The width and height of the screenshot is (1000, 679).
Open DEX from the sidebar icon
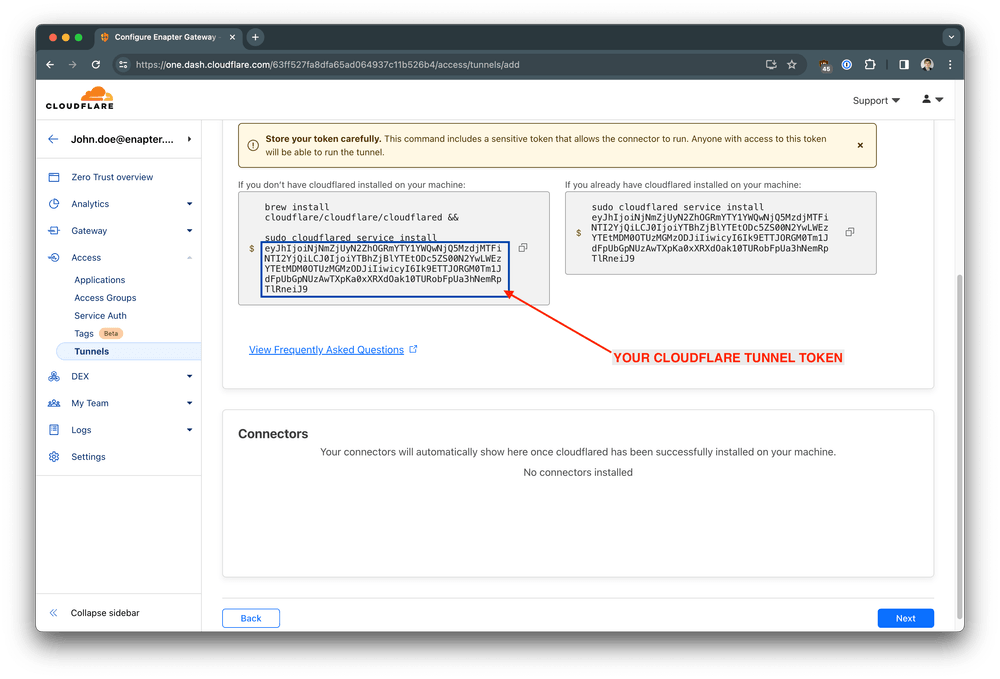(54, 376)
